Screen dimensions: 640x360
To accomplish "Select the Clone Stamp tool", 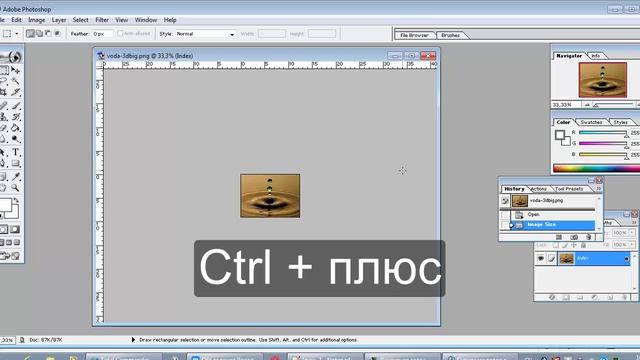I will [x=3, y=117].
